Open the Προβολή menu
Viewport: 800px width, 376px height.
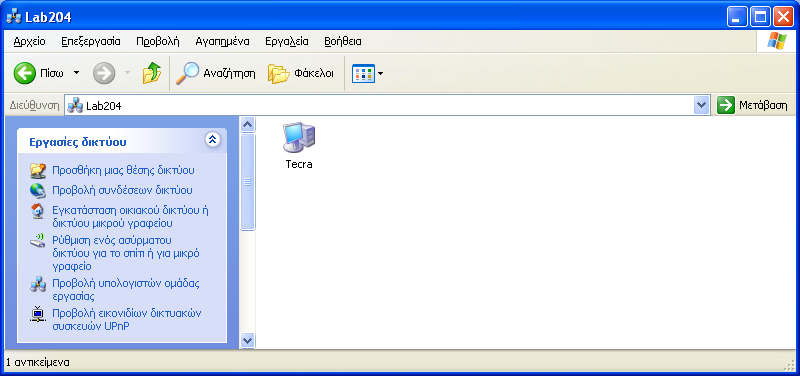pyautogui.click(x=158, y=42)
